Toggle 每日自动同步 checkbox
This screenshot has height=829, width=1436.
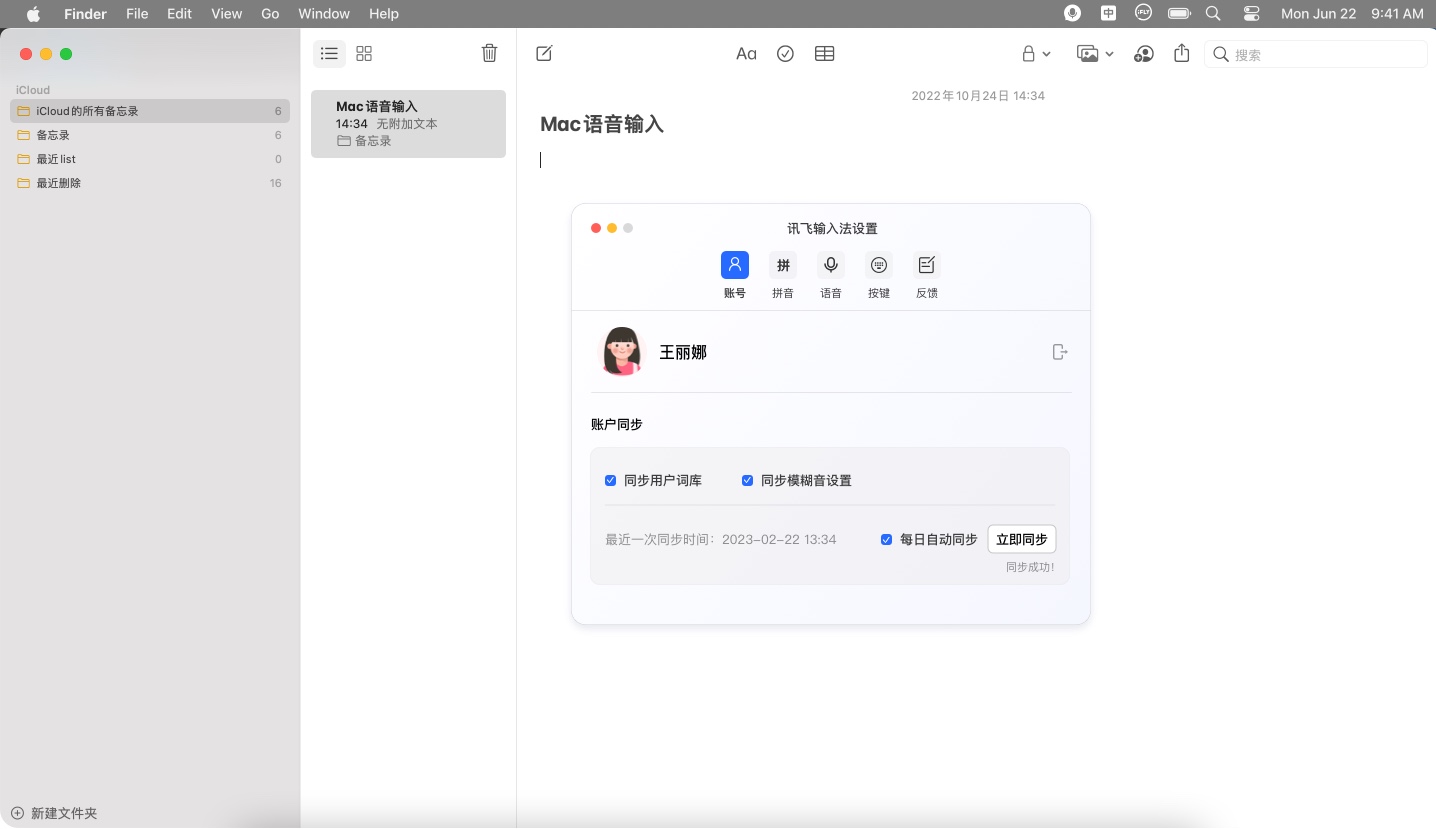(886, 539)
